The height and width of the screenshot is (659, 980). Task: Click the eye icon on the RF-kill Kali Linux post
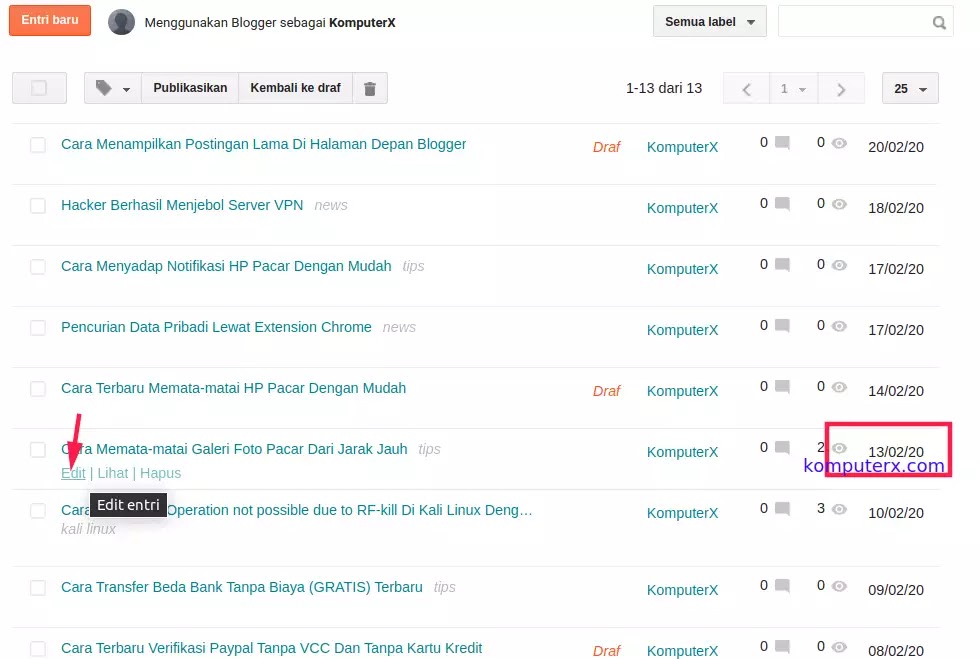(838, 508)
